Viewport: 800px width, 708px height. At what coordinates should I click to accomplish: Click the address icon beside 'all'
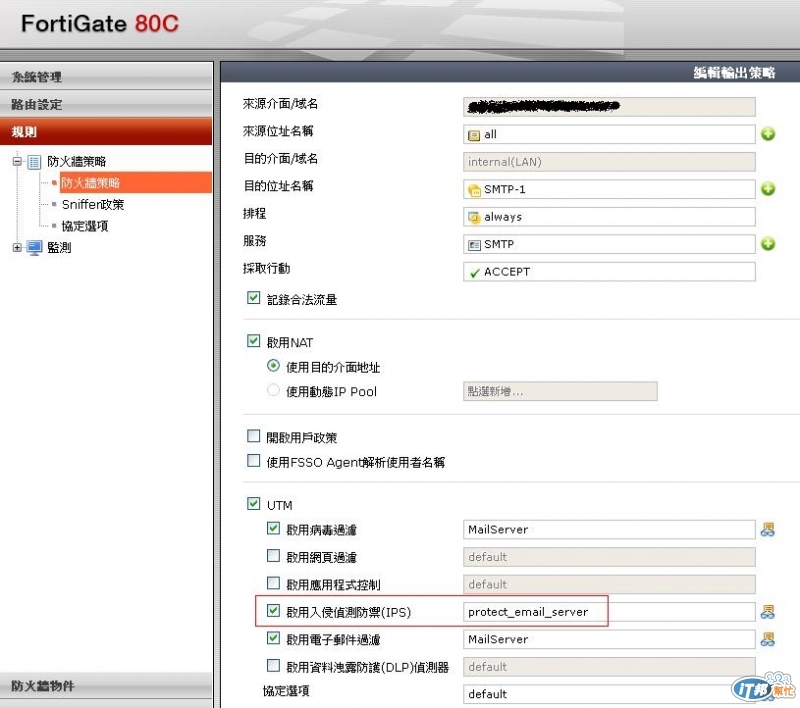click(474, 135)
